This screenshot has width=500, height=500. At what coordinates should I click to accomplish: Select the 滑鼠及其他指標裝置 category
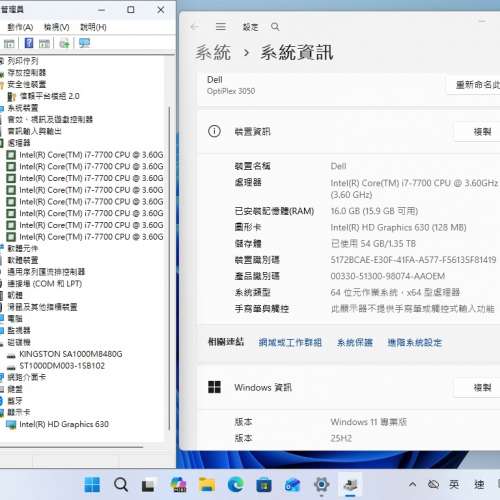pyautogui.click(x=42, y=307)
